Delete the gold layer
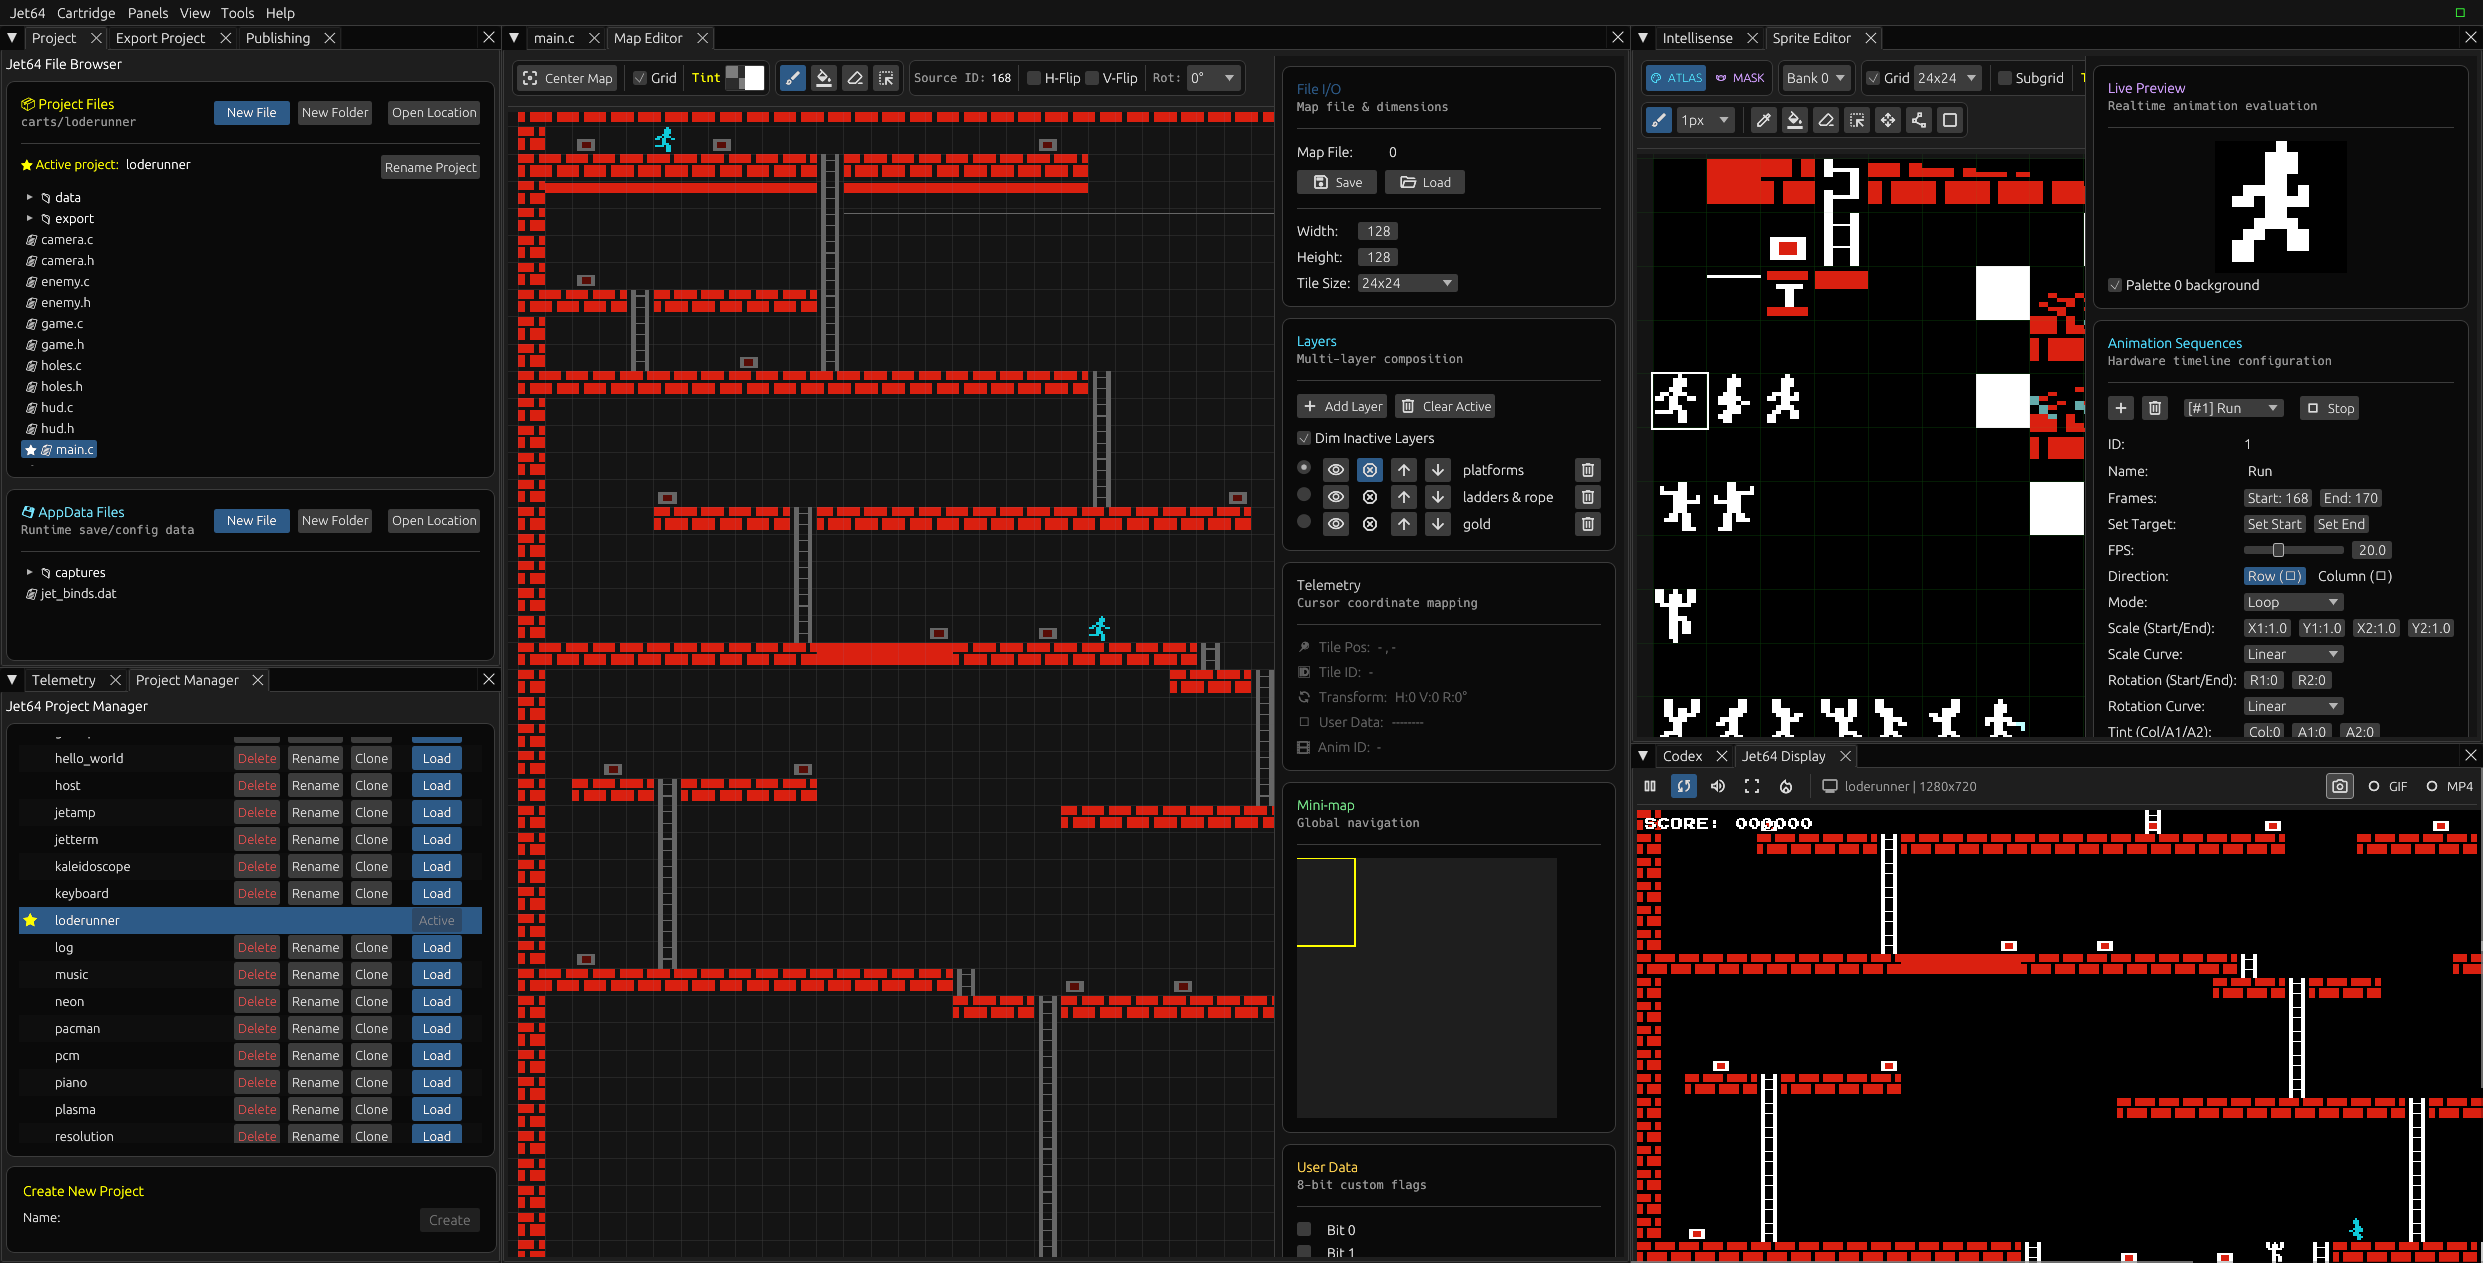This screenshot has height=1263, width=2483. (x=1588, y=524)
